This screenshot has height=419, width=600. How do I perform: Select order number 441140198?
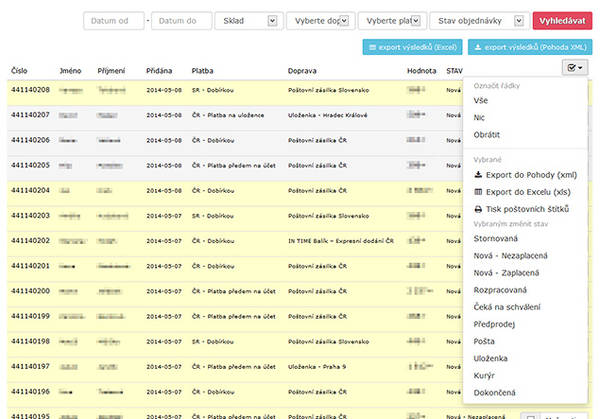point(30,341)
